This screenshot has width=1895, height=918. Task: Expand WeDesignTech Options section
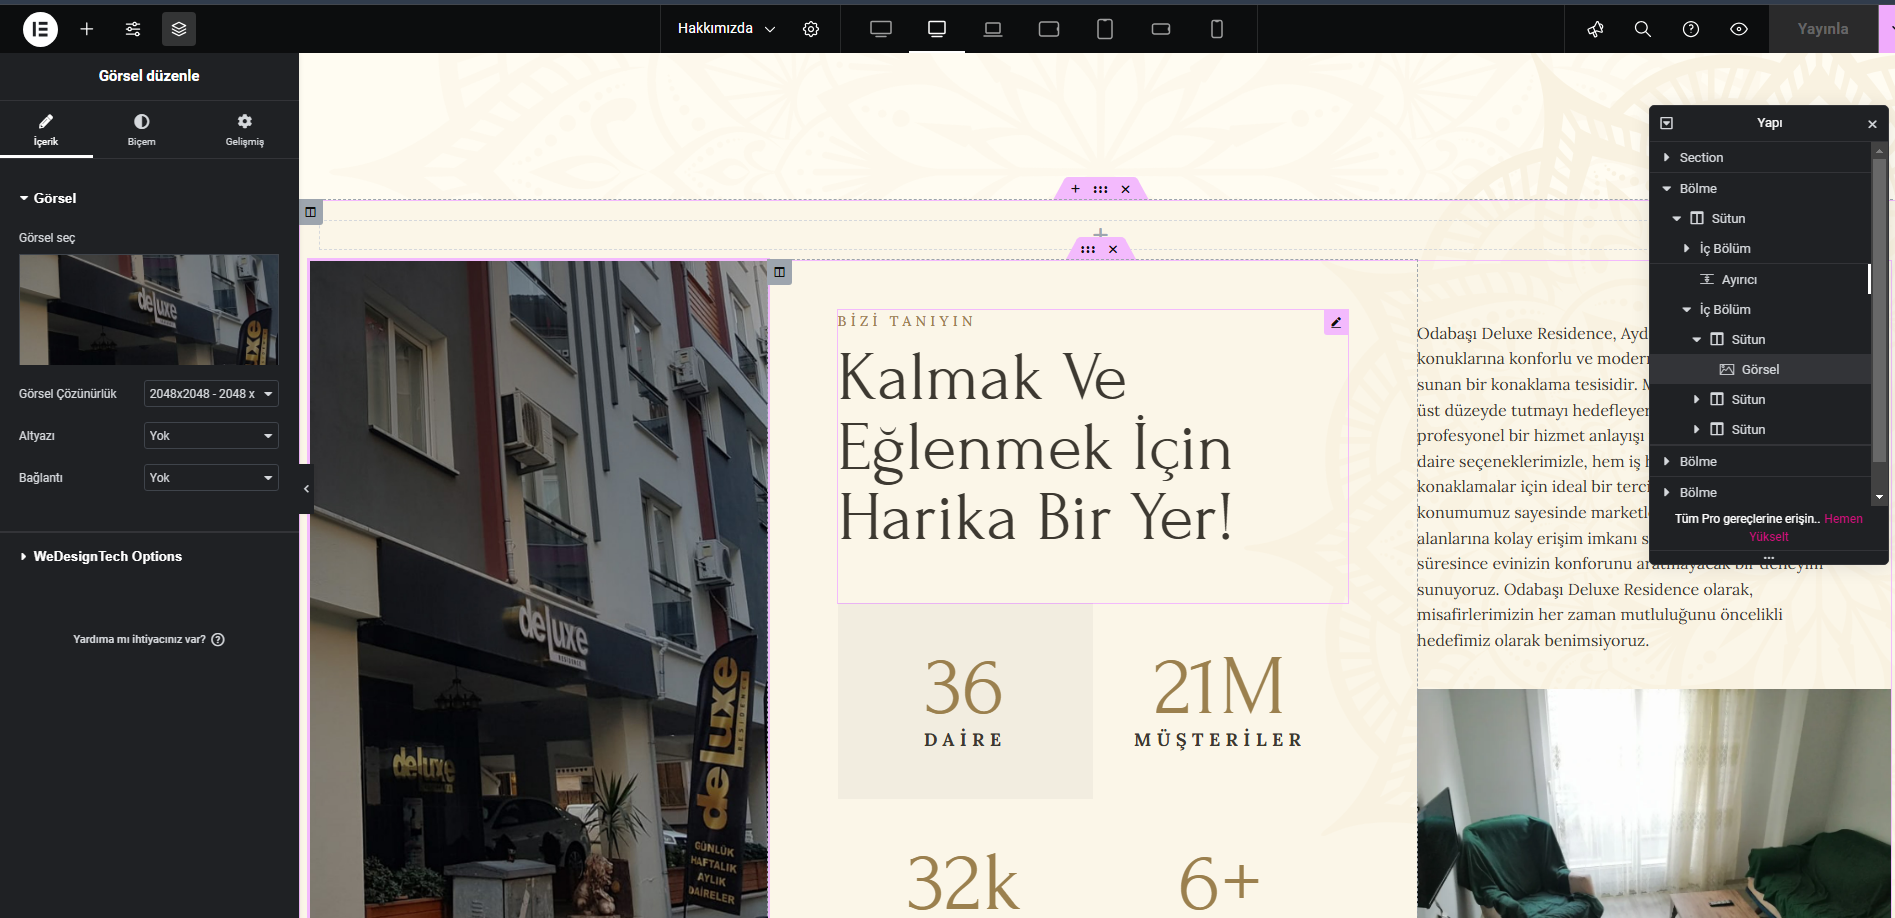pyautogui.click(x=101, y=556)
